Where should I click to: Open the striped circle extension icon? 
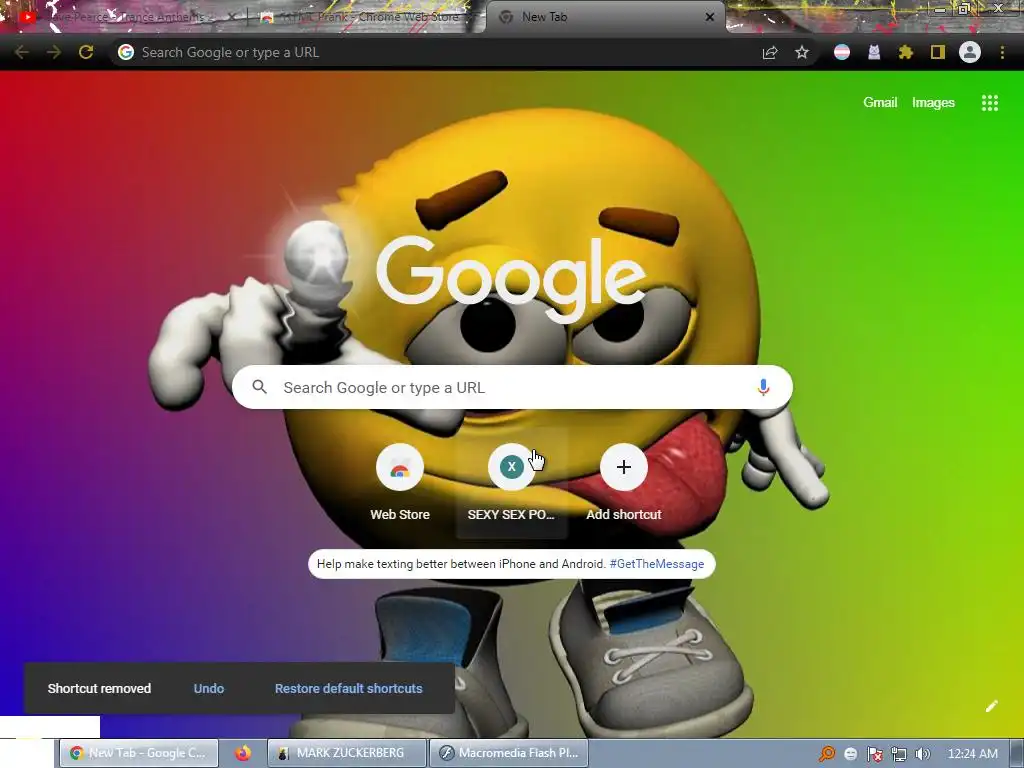pyautogui.click(x=842, y=52)
